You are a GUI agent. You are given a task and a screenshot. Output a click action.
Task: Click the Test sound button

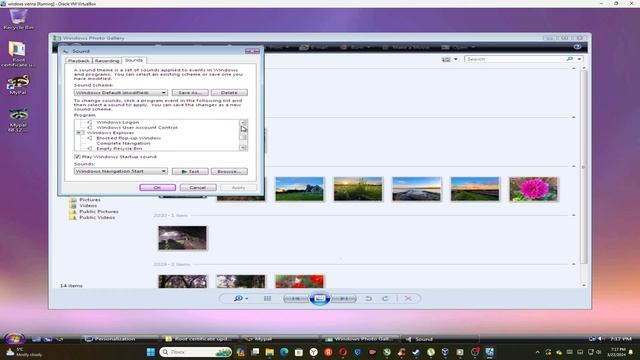[x=190, y=171]
